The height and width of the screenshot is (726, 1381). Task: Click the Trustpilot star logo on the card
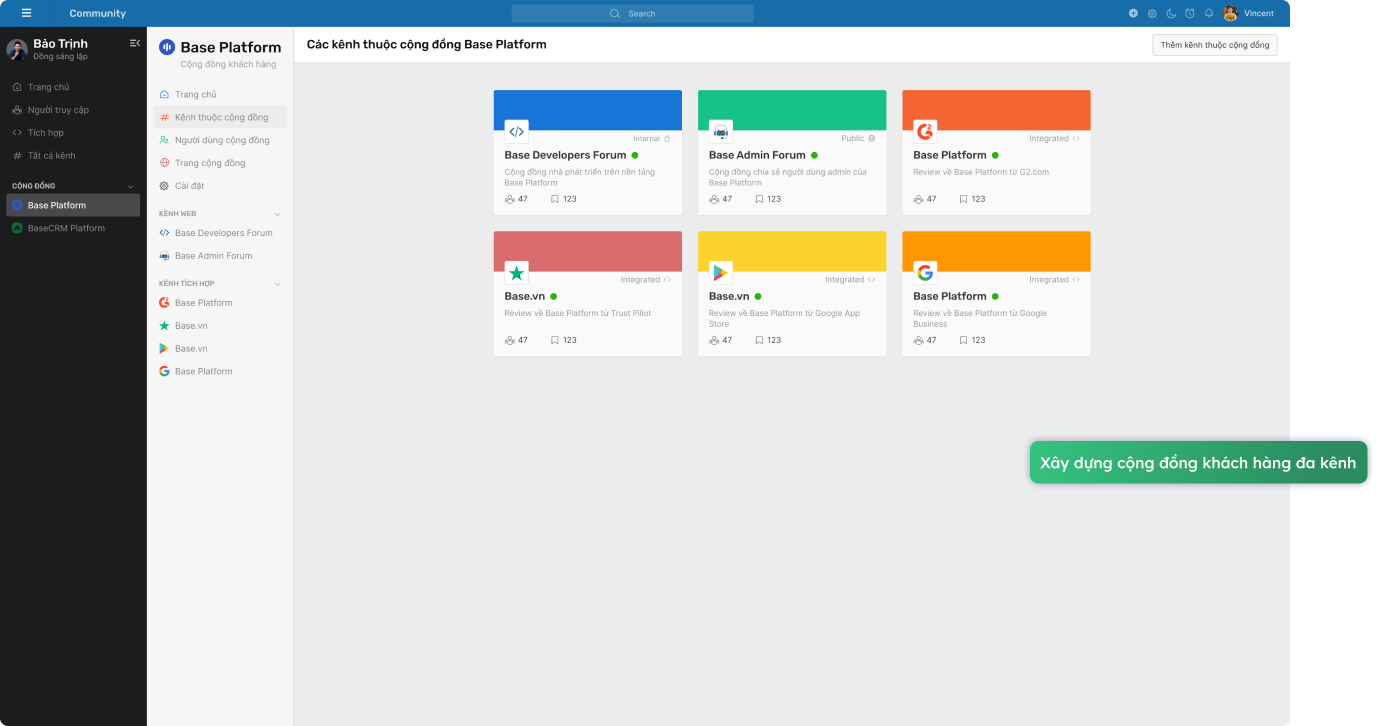[516, 272]
